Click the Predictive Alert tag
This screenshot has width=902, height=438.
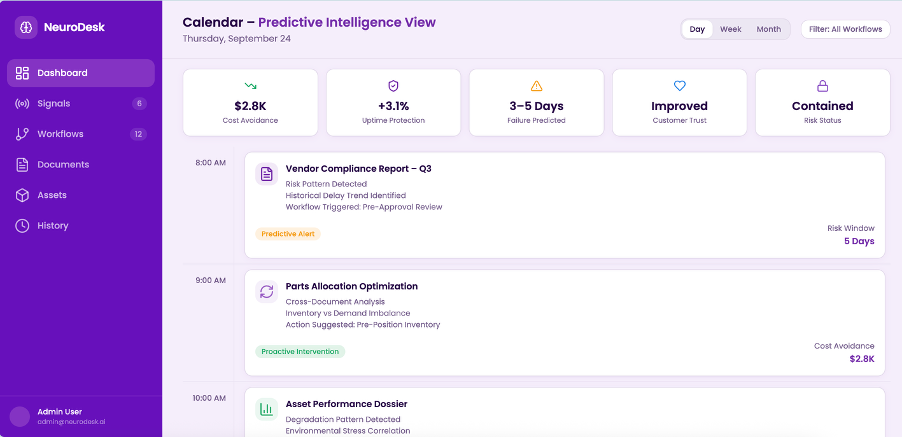(288, 234)
